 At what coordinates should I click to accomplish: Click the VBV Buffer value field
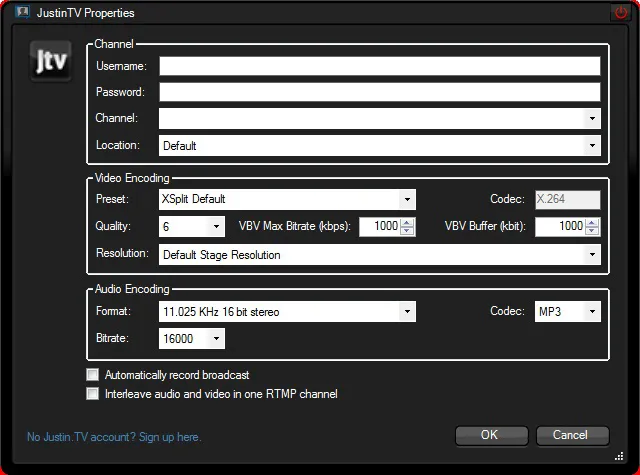click(x=560, y=226)
